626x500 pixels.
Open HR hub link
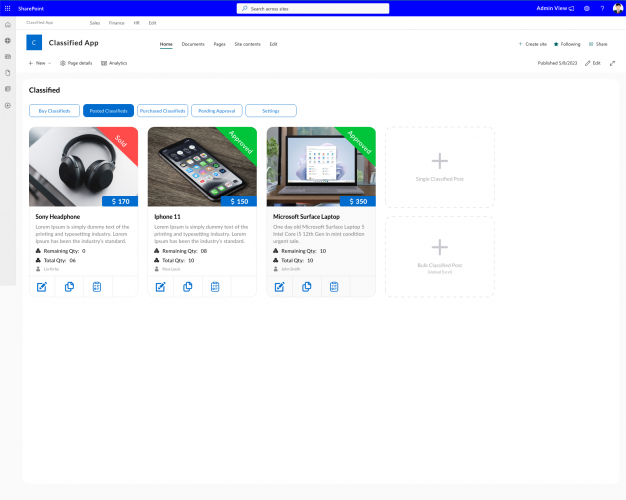(x=137, y=23)
